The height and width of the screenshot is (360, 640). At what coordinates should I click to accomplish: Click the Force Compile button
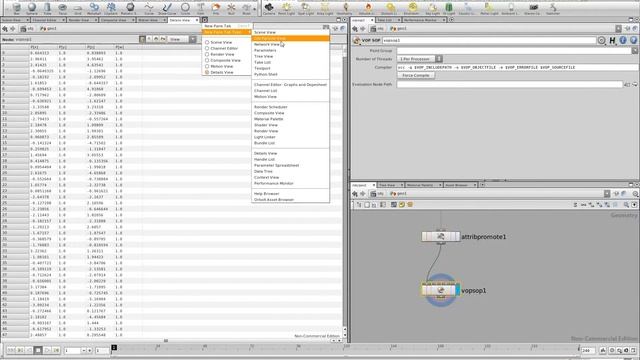tap(416, 76)
